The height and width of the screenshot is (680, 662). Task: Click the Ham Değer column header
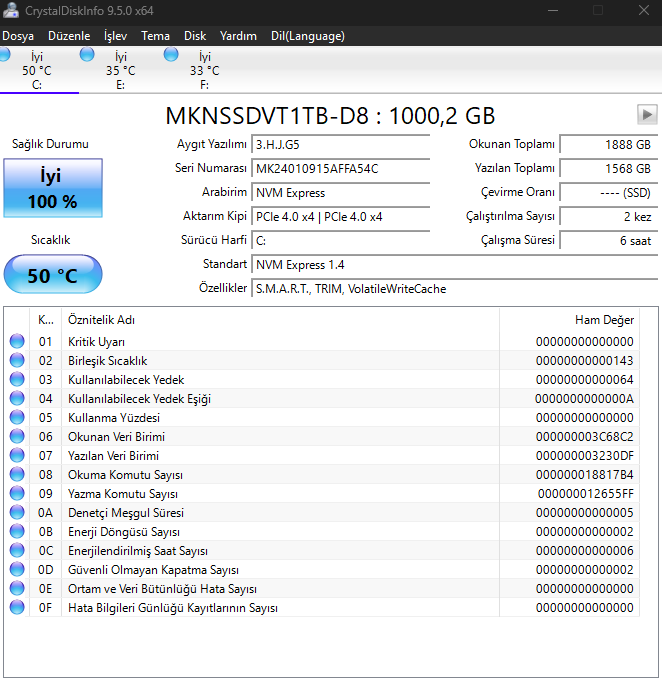coord(604,320)
